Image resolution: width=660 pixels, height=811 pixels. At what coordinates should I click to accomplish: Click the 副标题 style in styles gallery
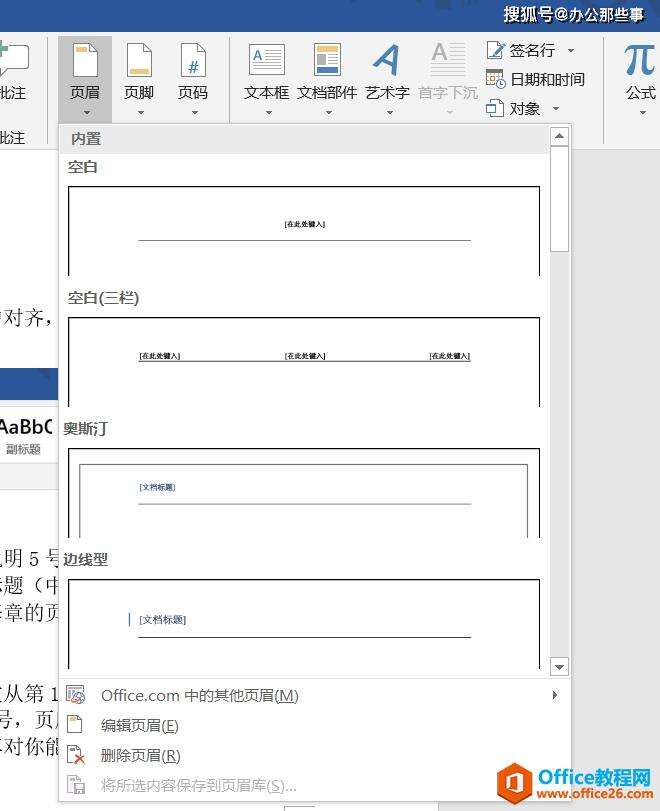point(25,434)
